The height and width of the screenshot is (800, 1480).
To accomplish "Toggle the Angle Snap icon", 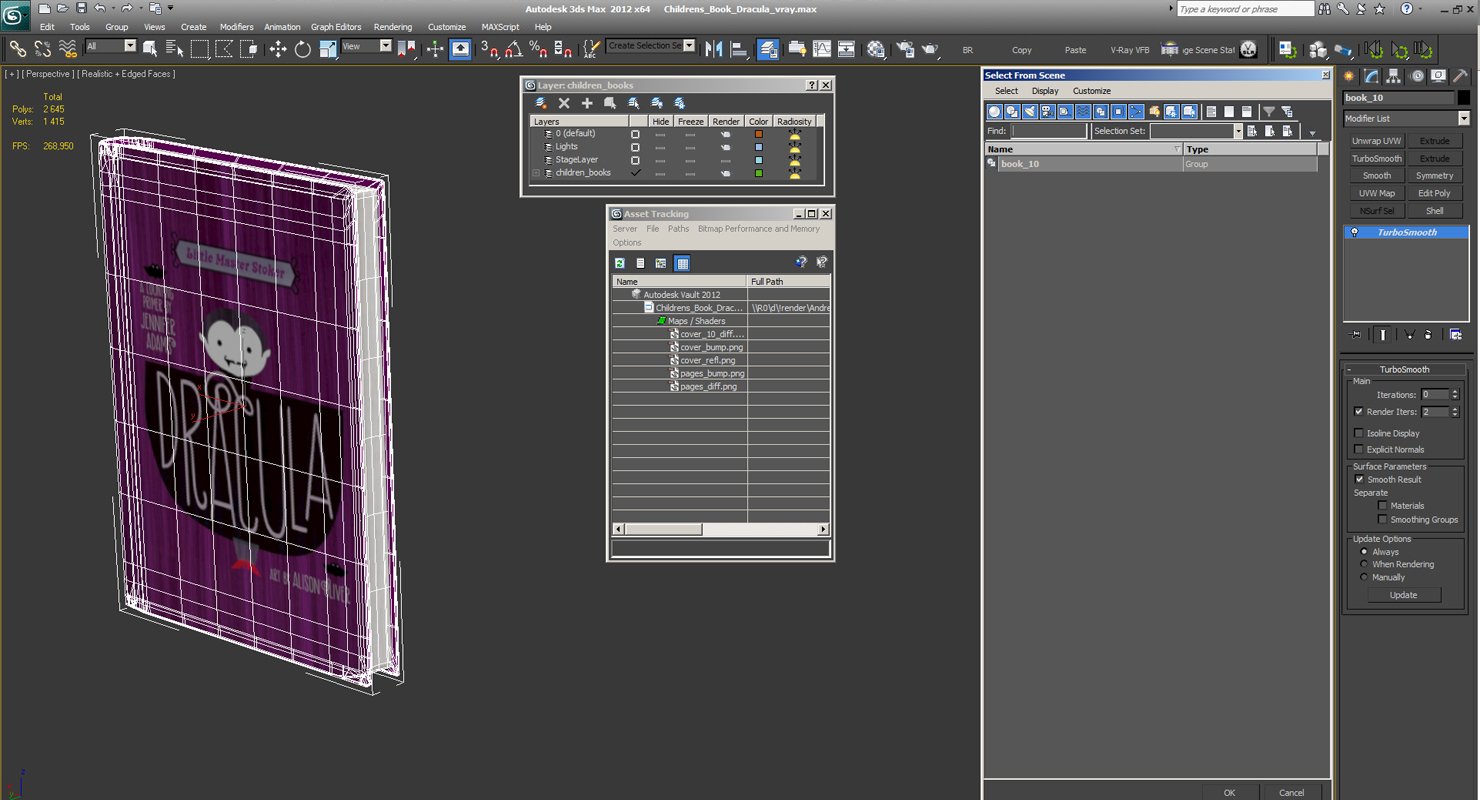I will pyautogui.click(x=513, y=49).
